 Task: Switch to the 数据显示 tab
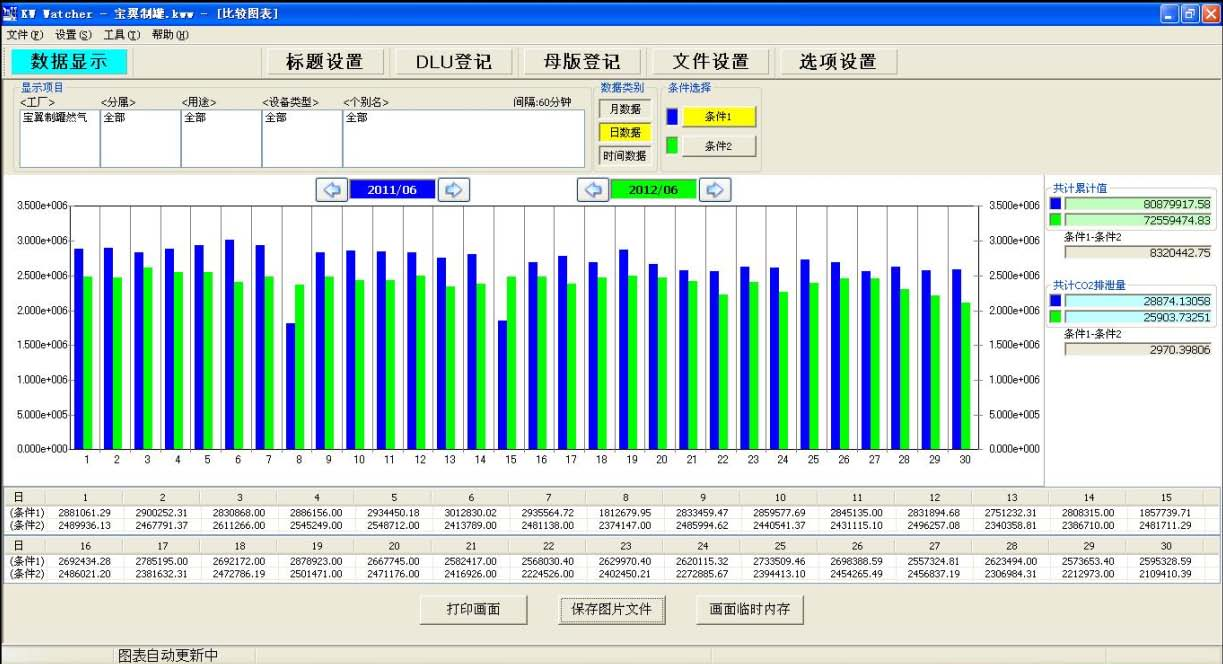coord(69,61)
